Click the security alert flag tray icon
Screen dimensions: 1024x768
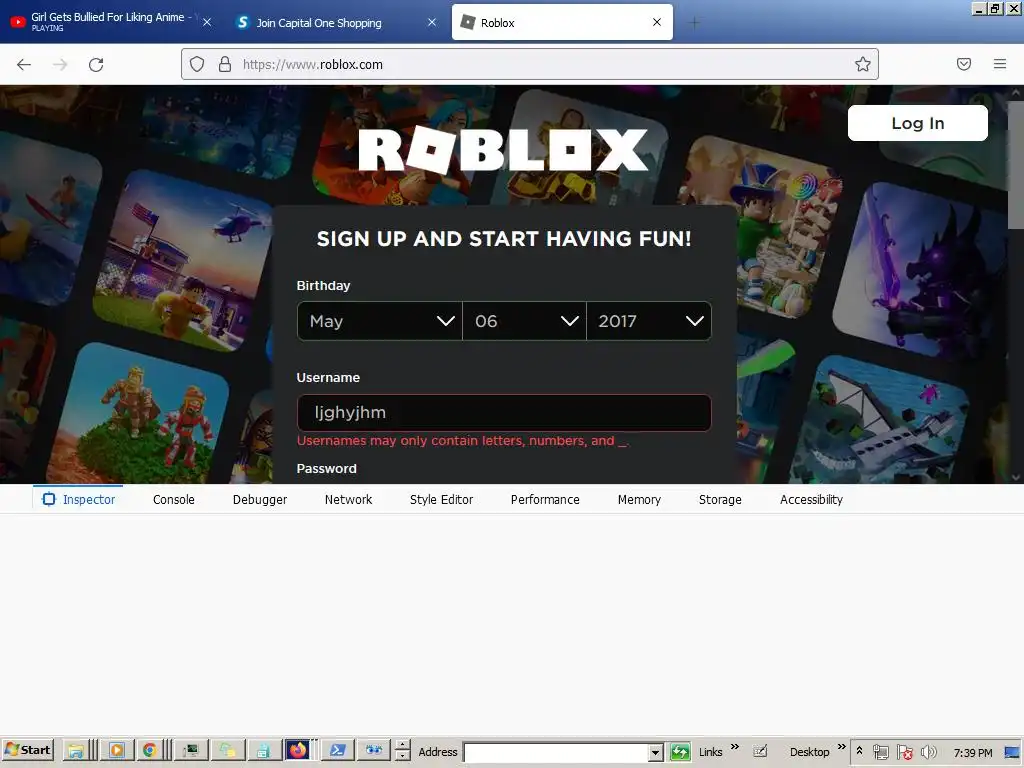[904, 752]
